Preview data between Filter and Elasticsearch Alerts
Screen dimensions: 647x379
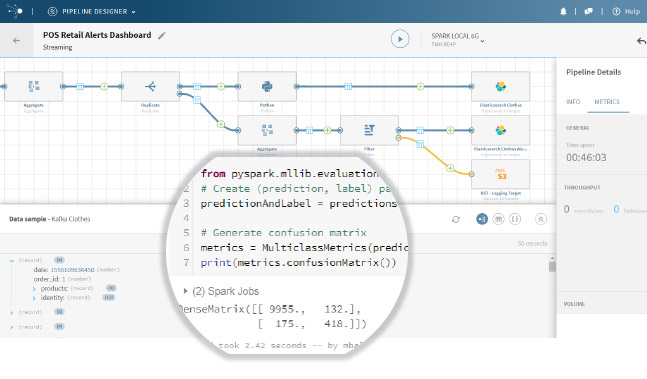click(x=420, y=130)
